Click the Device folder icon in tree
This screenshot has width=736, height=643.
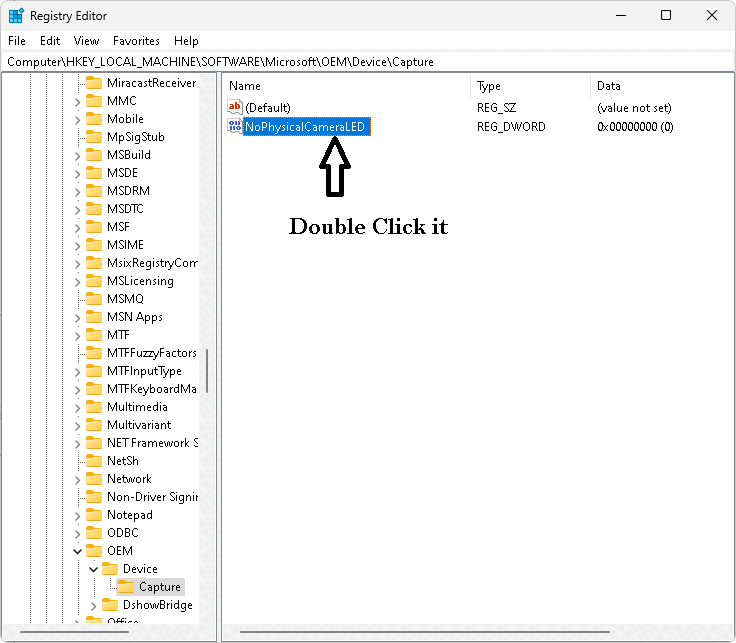pyautogui.click(x=110, y=569)
